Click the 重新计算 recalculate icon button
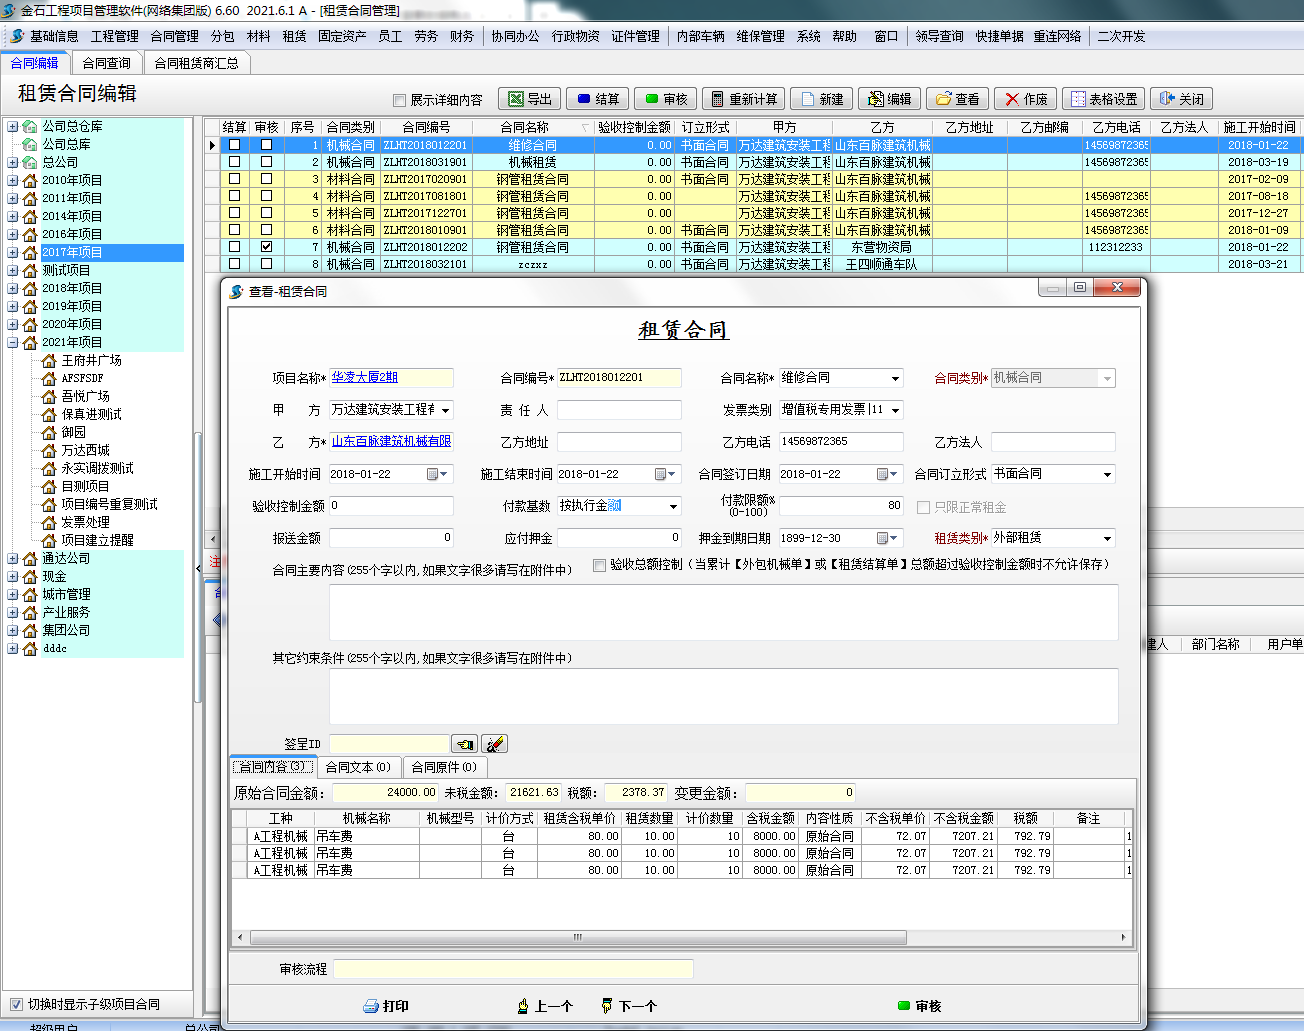The width and height of the screenshot is (1304, 1031). point(717,99)
